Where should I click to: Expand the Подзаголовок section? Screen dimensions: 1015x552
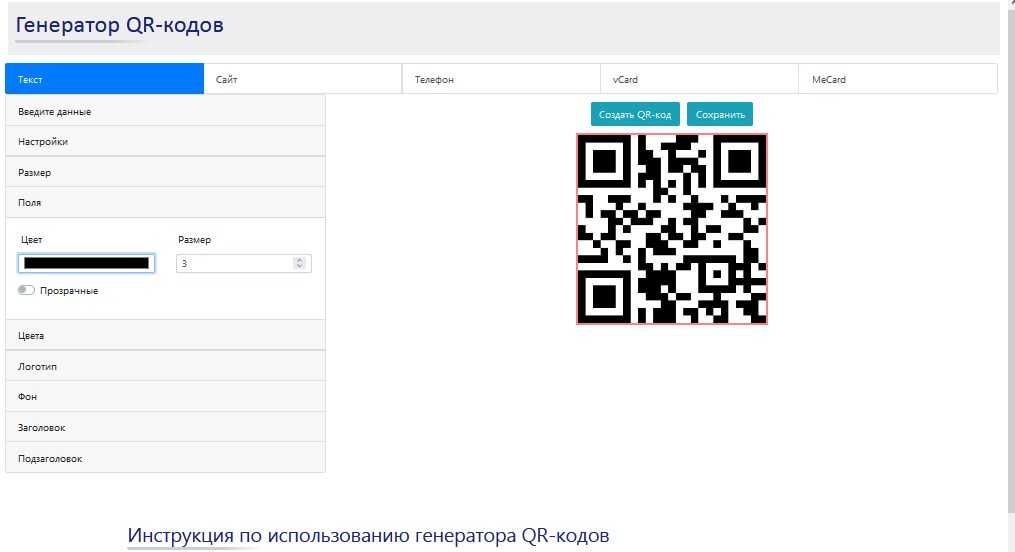165,458
